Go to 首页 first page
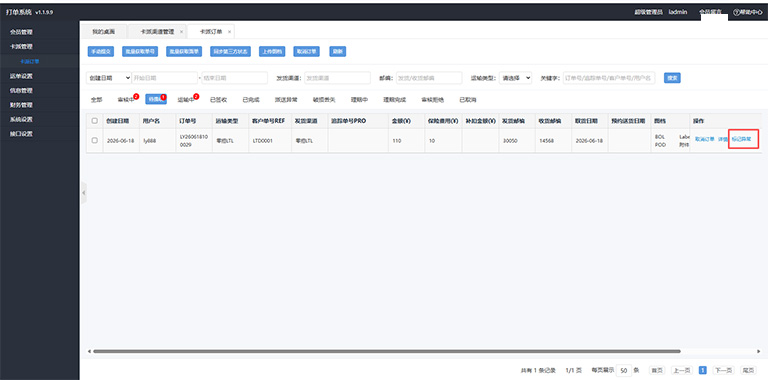The height and width of the screenshot is (380, 770). pos(657,371)
